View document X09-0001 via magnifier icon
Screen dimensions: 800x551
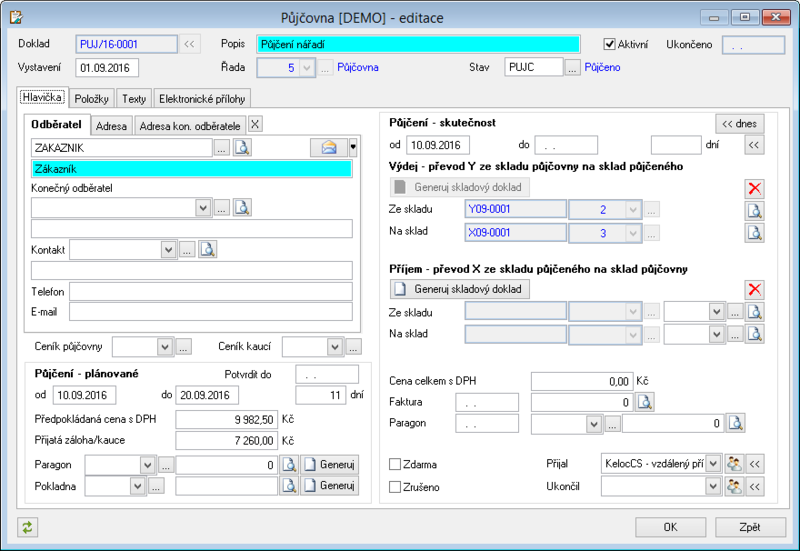tap(755, 233)
